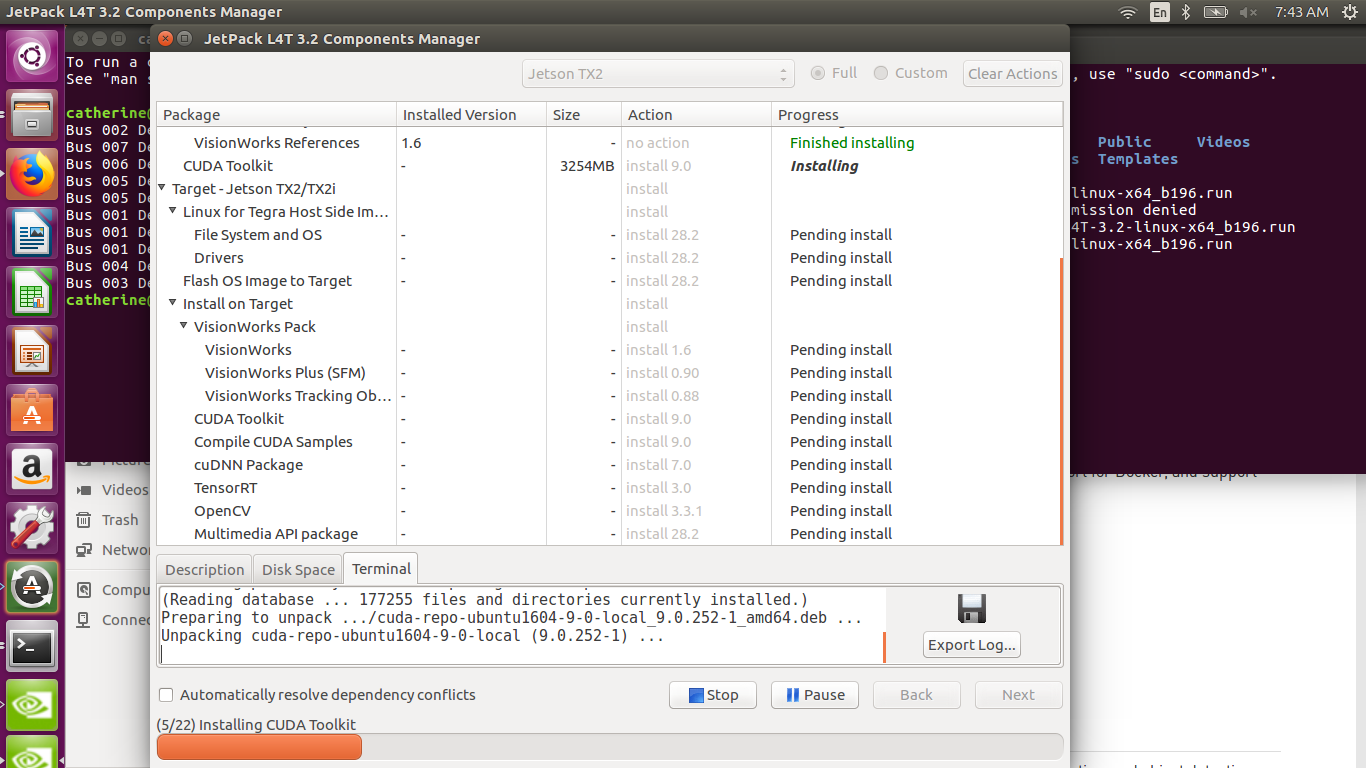Open the battery status indicator
The height and width of the screenshot is (768, 1366).
[1216, 12]
